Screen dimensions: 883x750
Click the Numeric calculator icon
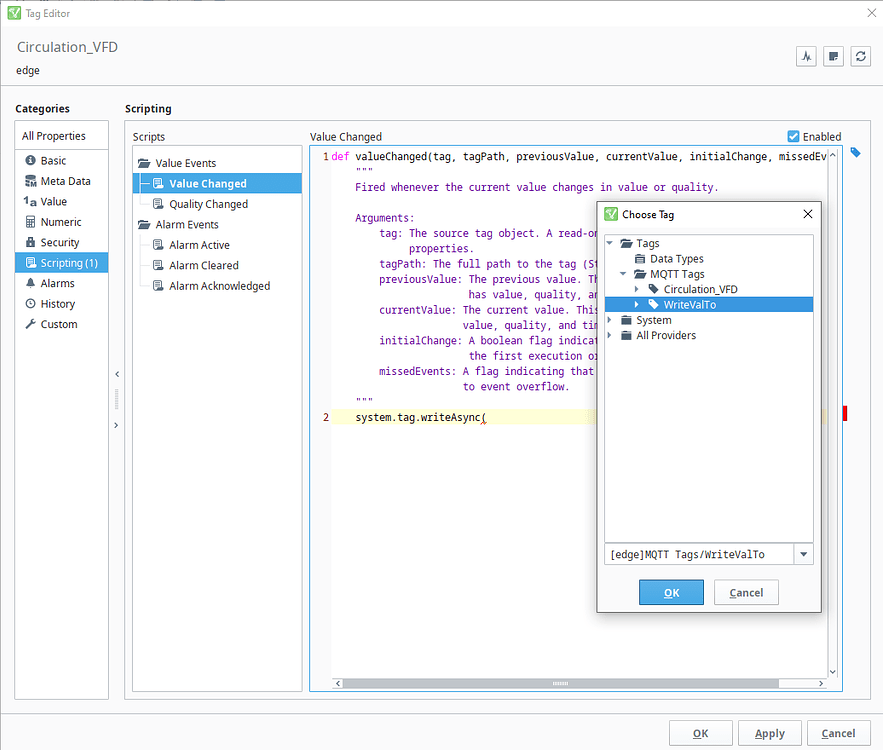coord(30,222)
